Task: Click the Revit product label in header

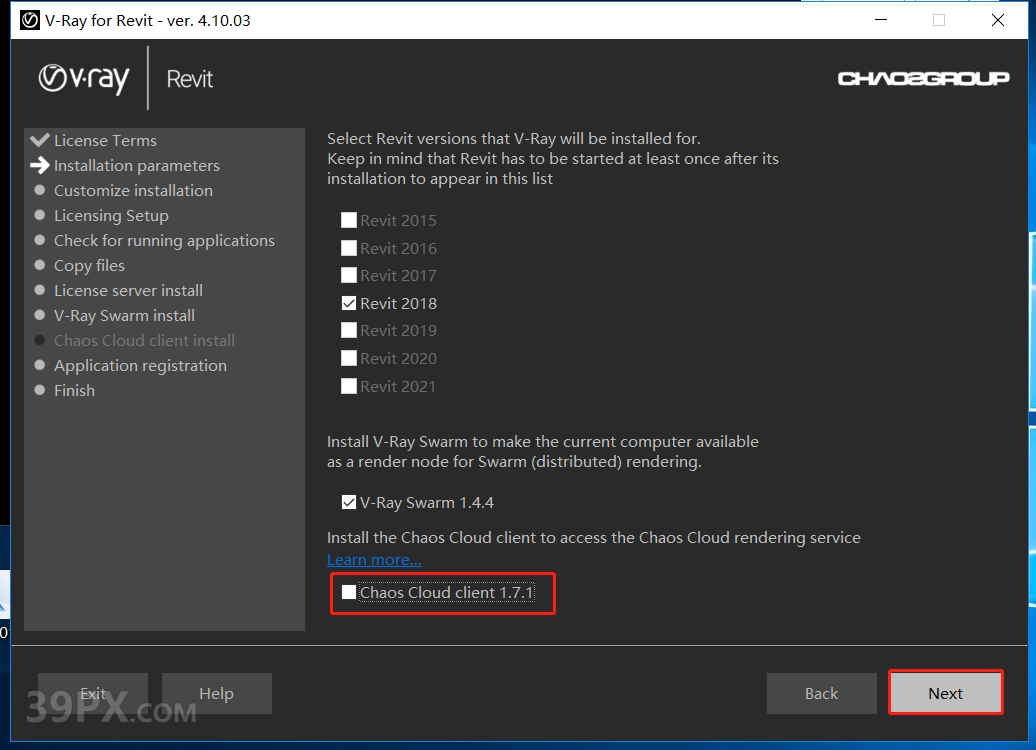Action: pyautogui.click(x=190, y=79)
